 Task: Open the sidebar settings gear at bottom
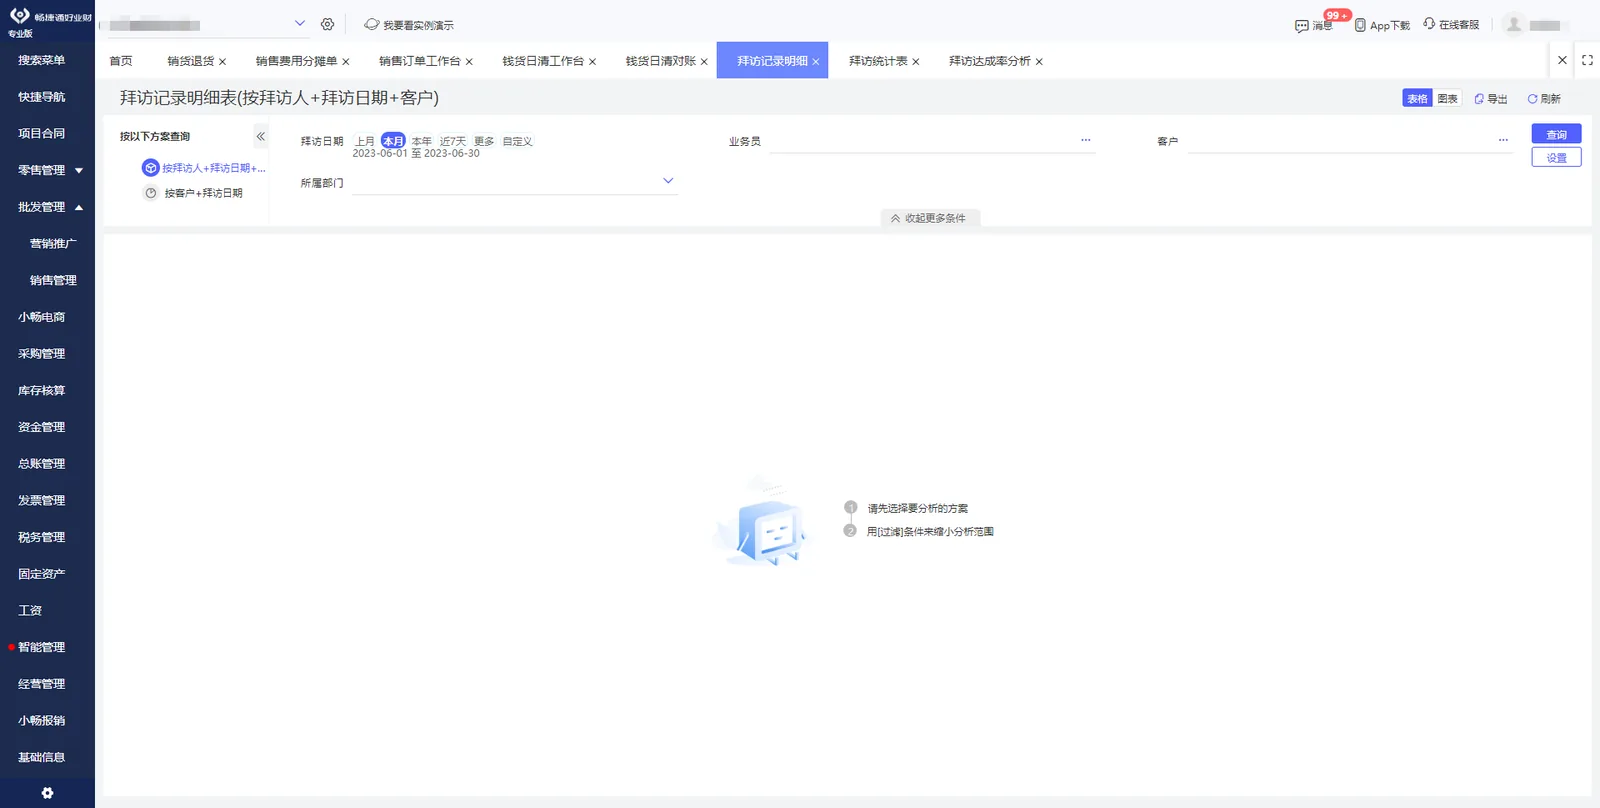pyautogui.click(x=47, y=793)
